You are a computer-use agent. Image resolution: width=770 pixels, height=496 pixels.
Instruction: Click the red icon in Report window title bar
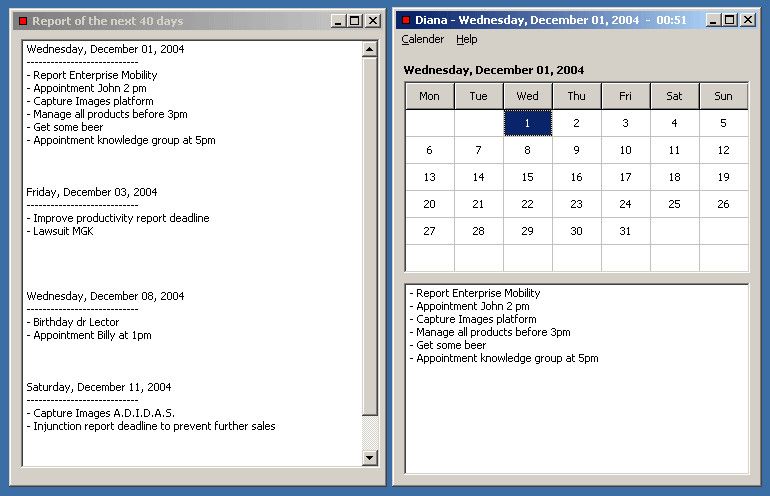[x=23, y=21]
